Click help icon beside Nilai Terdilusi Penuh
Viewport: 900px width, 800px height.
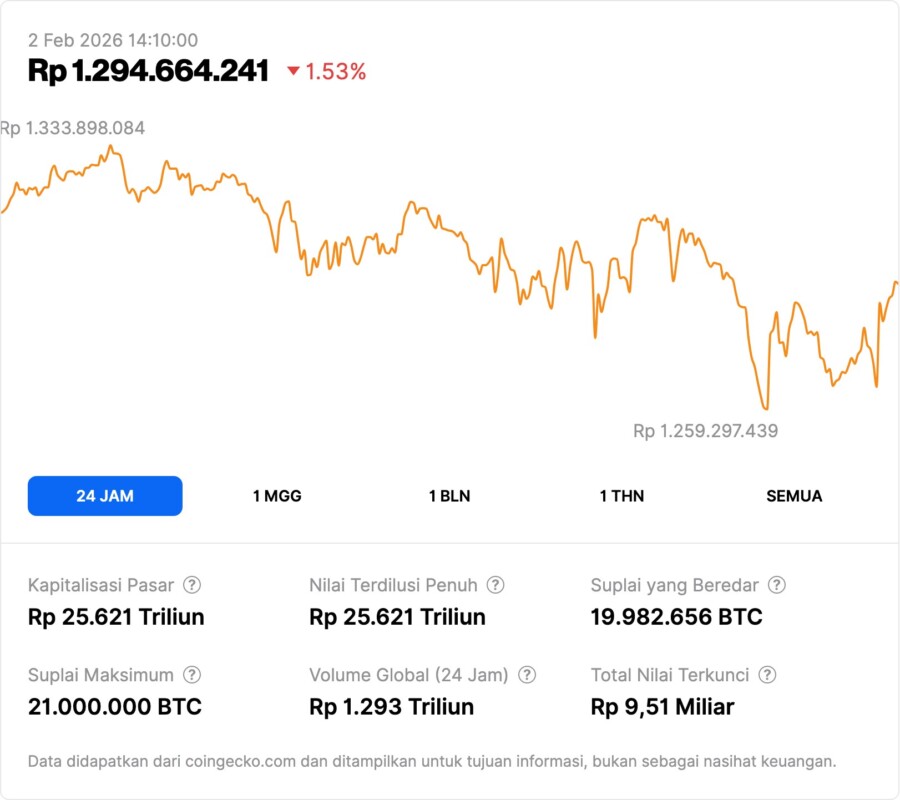coord(495,585)
